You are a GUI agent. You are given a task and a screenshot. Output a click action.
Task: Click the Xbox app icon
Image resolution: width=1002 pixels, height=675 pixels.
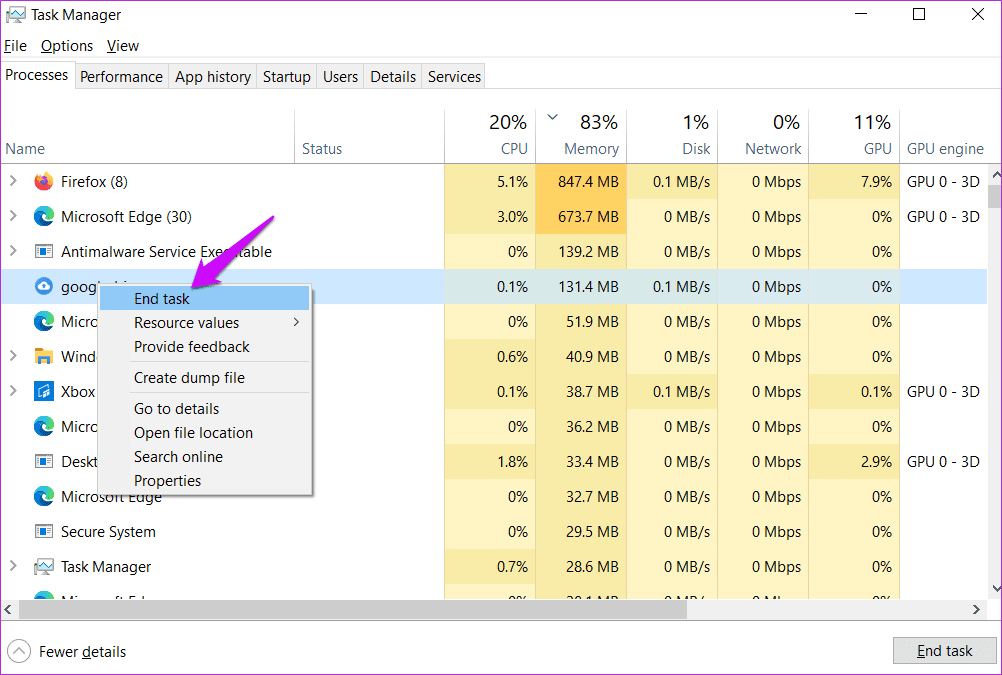43,391
